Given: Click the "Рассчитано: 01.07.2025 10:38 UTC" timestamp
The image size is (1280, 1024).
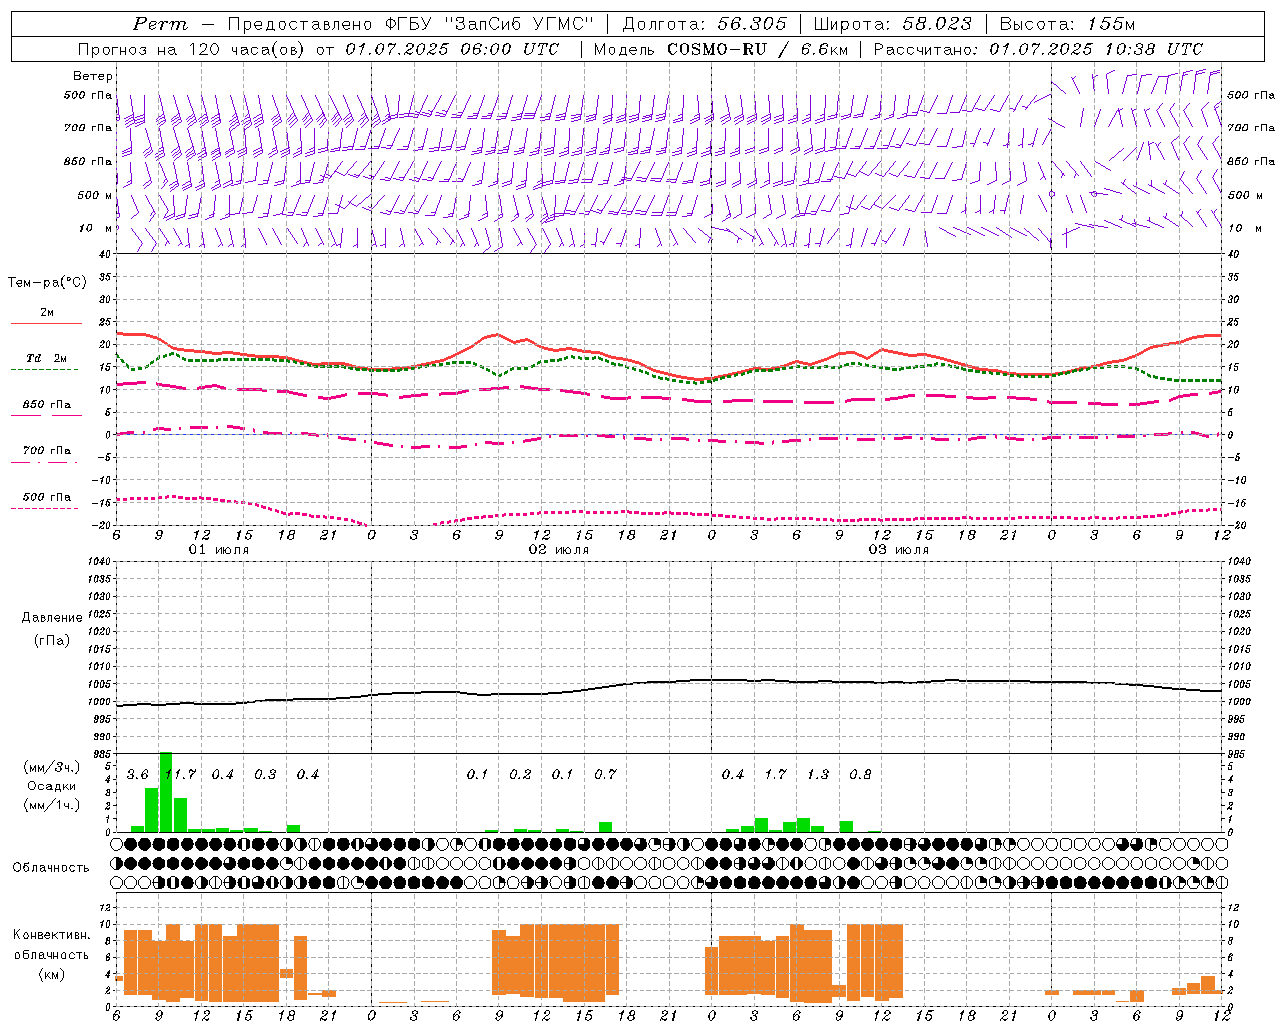Looking at the screenshot, I should click(x=1038, y=49).
